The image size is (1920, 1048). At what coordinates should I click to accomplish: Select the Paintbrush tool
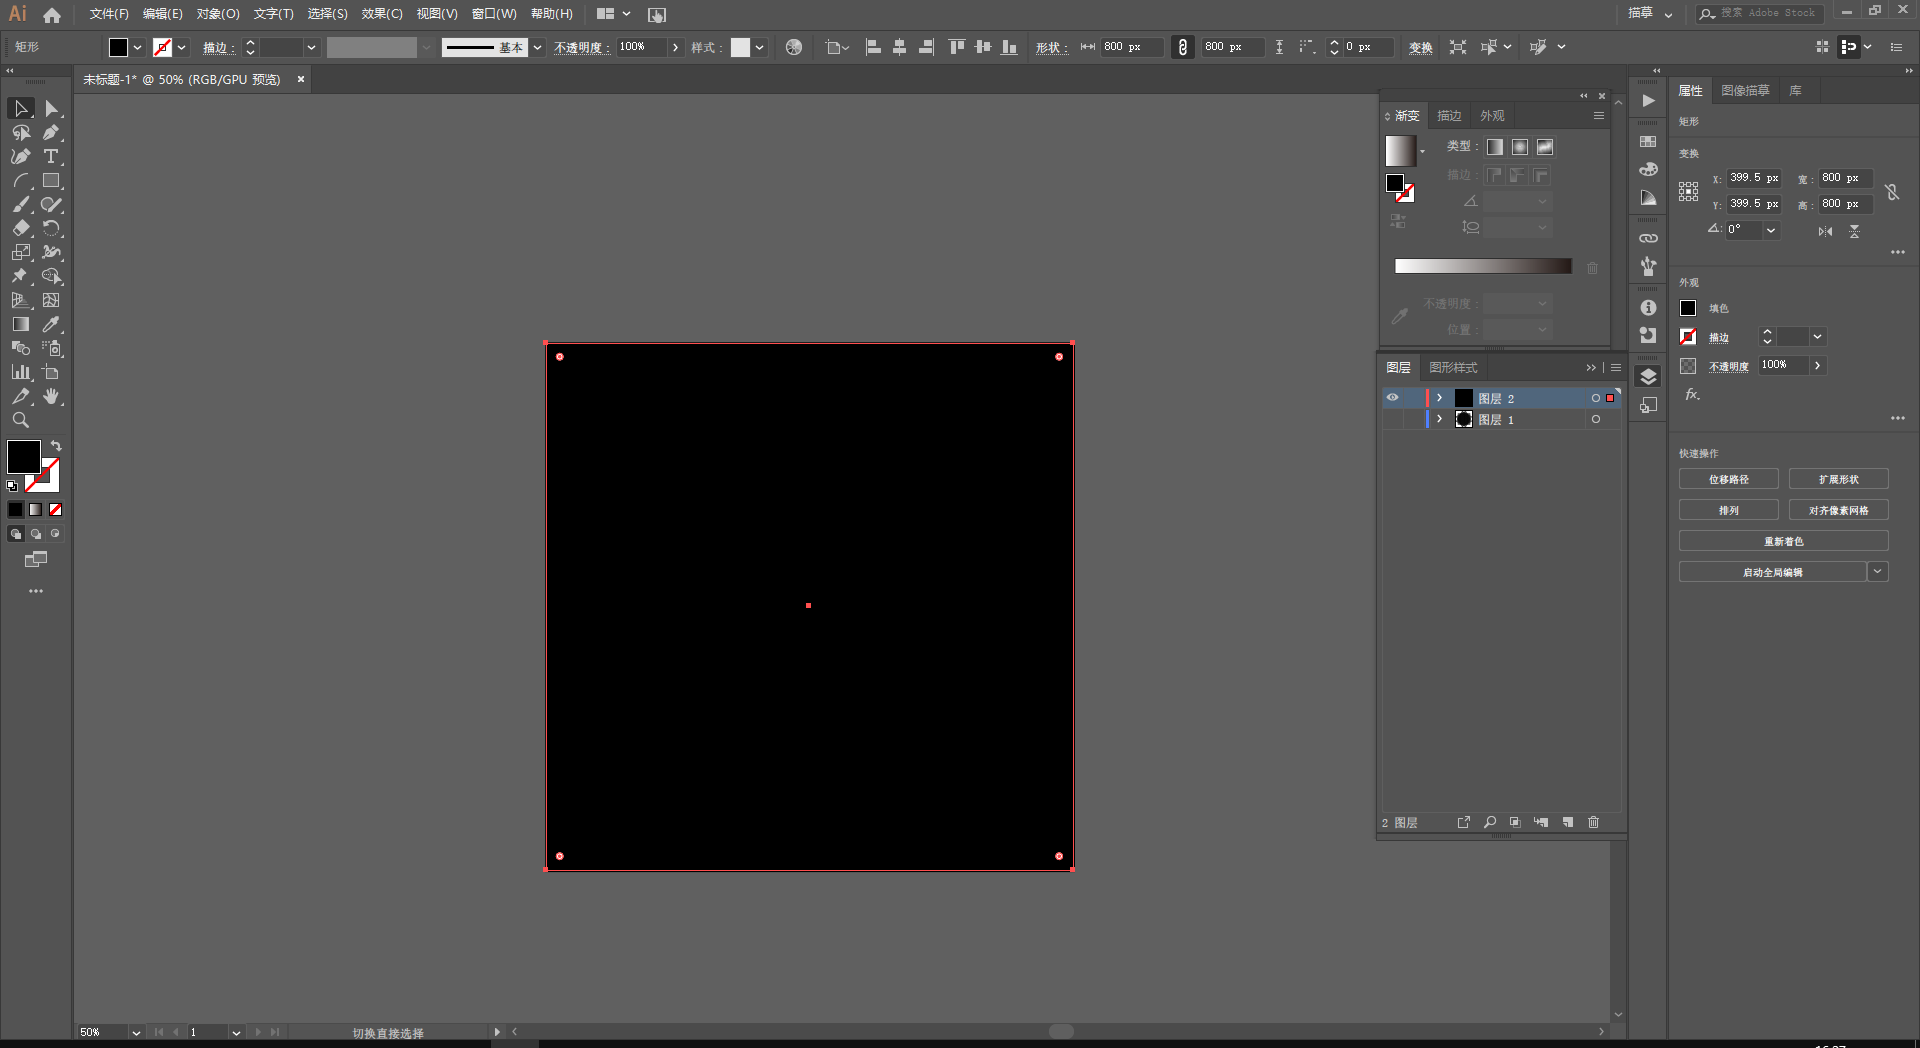[x=21, y=204]
